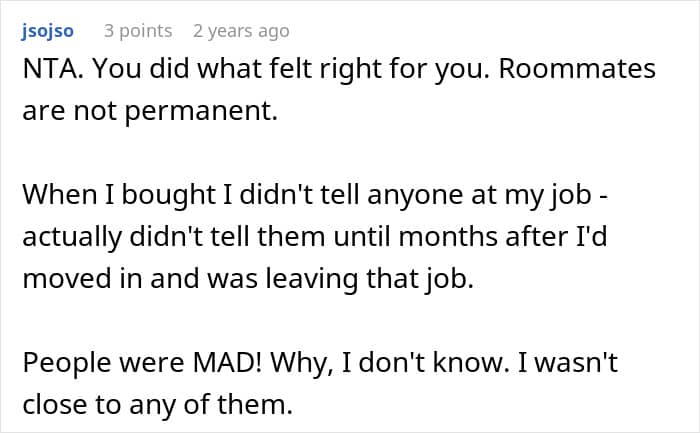Click the word Why in the last paragraph

click(302, 363)
